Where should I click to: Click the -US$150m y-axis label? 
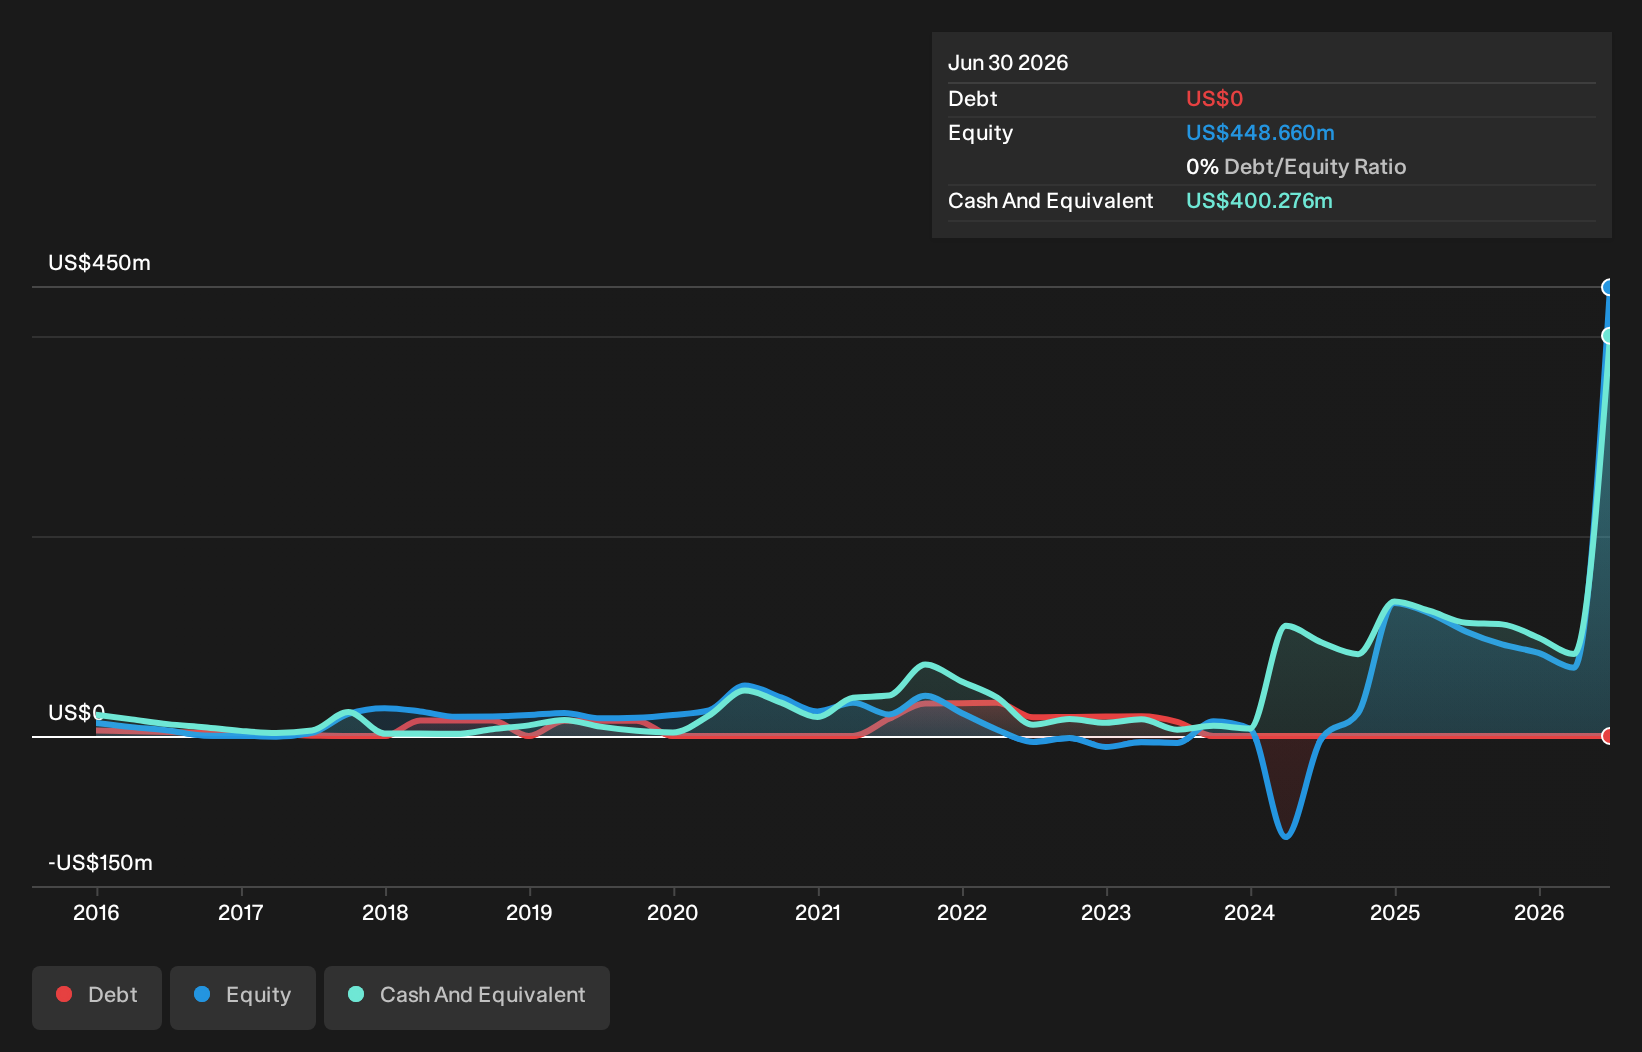[100, 863]
